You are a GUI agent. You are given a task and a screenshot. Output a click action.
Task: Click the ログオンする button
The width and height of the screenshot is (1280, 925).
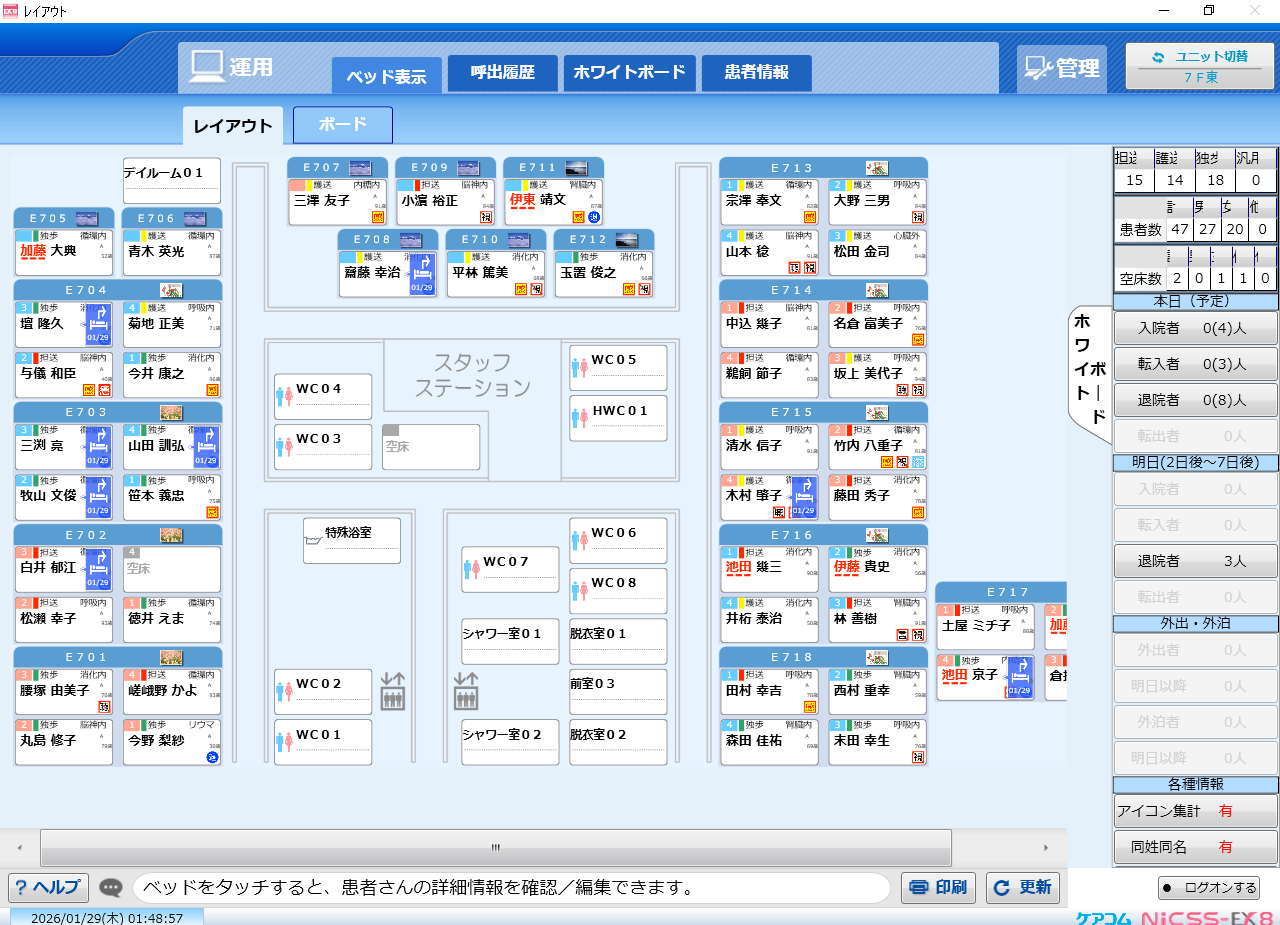coord(1209,887)
